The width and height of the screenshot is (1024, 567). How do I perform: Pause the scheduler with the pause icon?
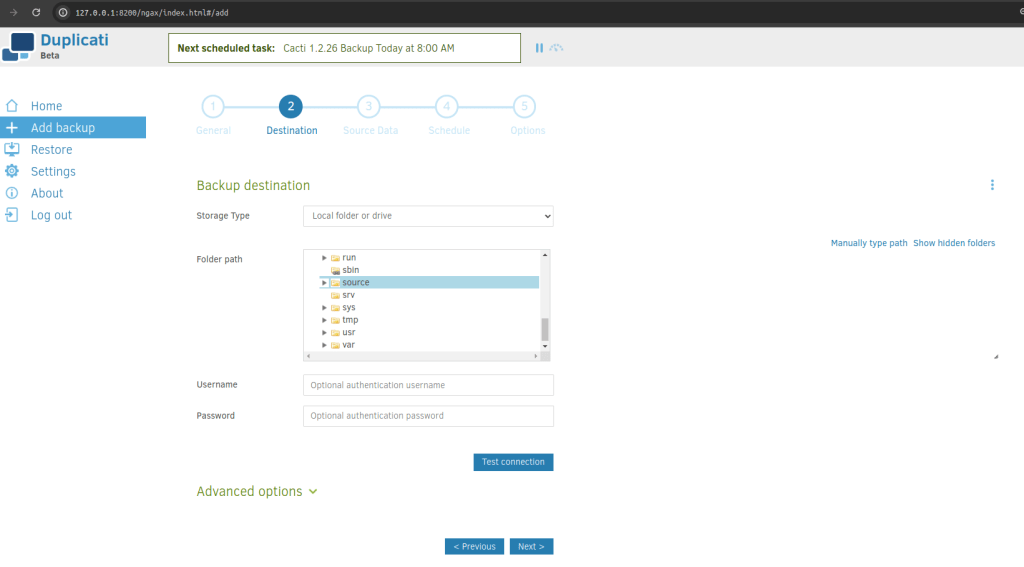point(539,48)
